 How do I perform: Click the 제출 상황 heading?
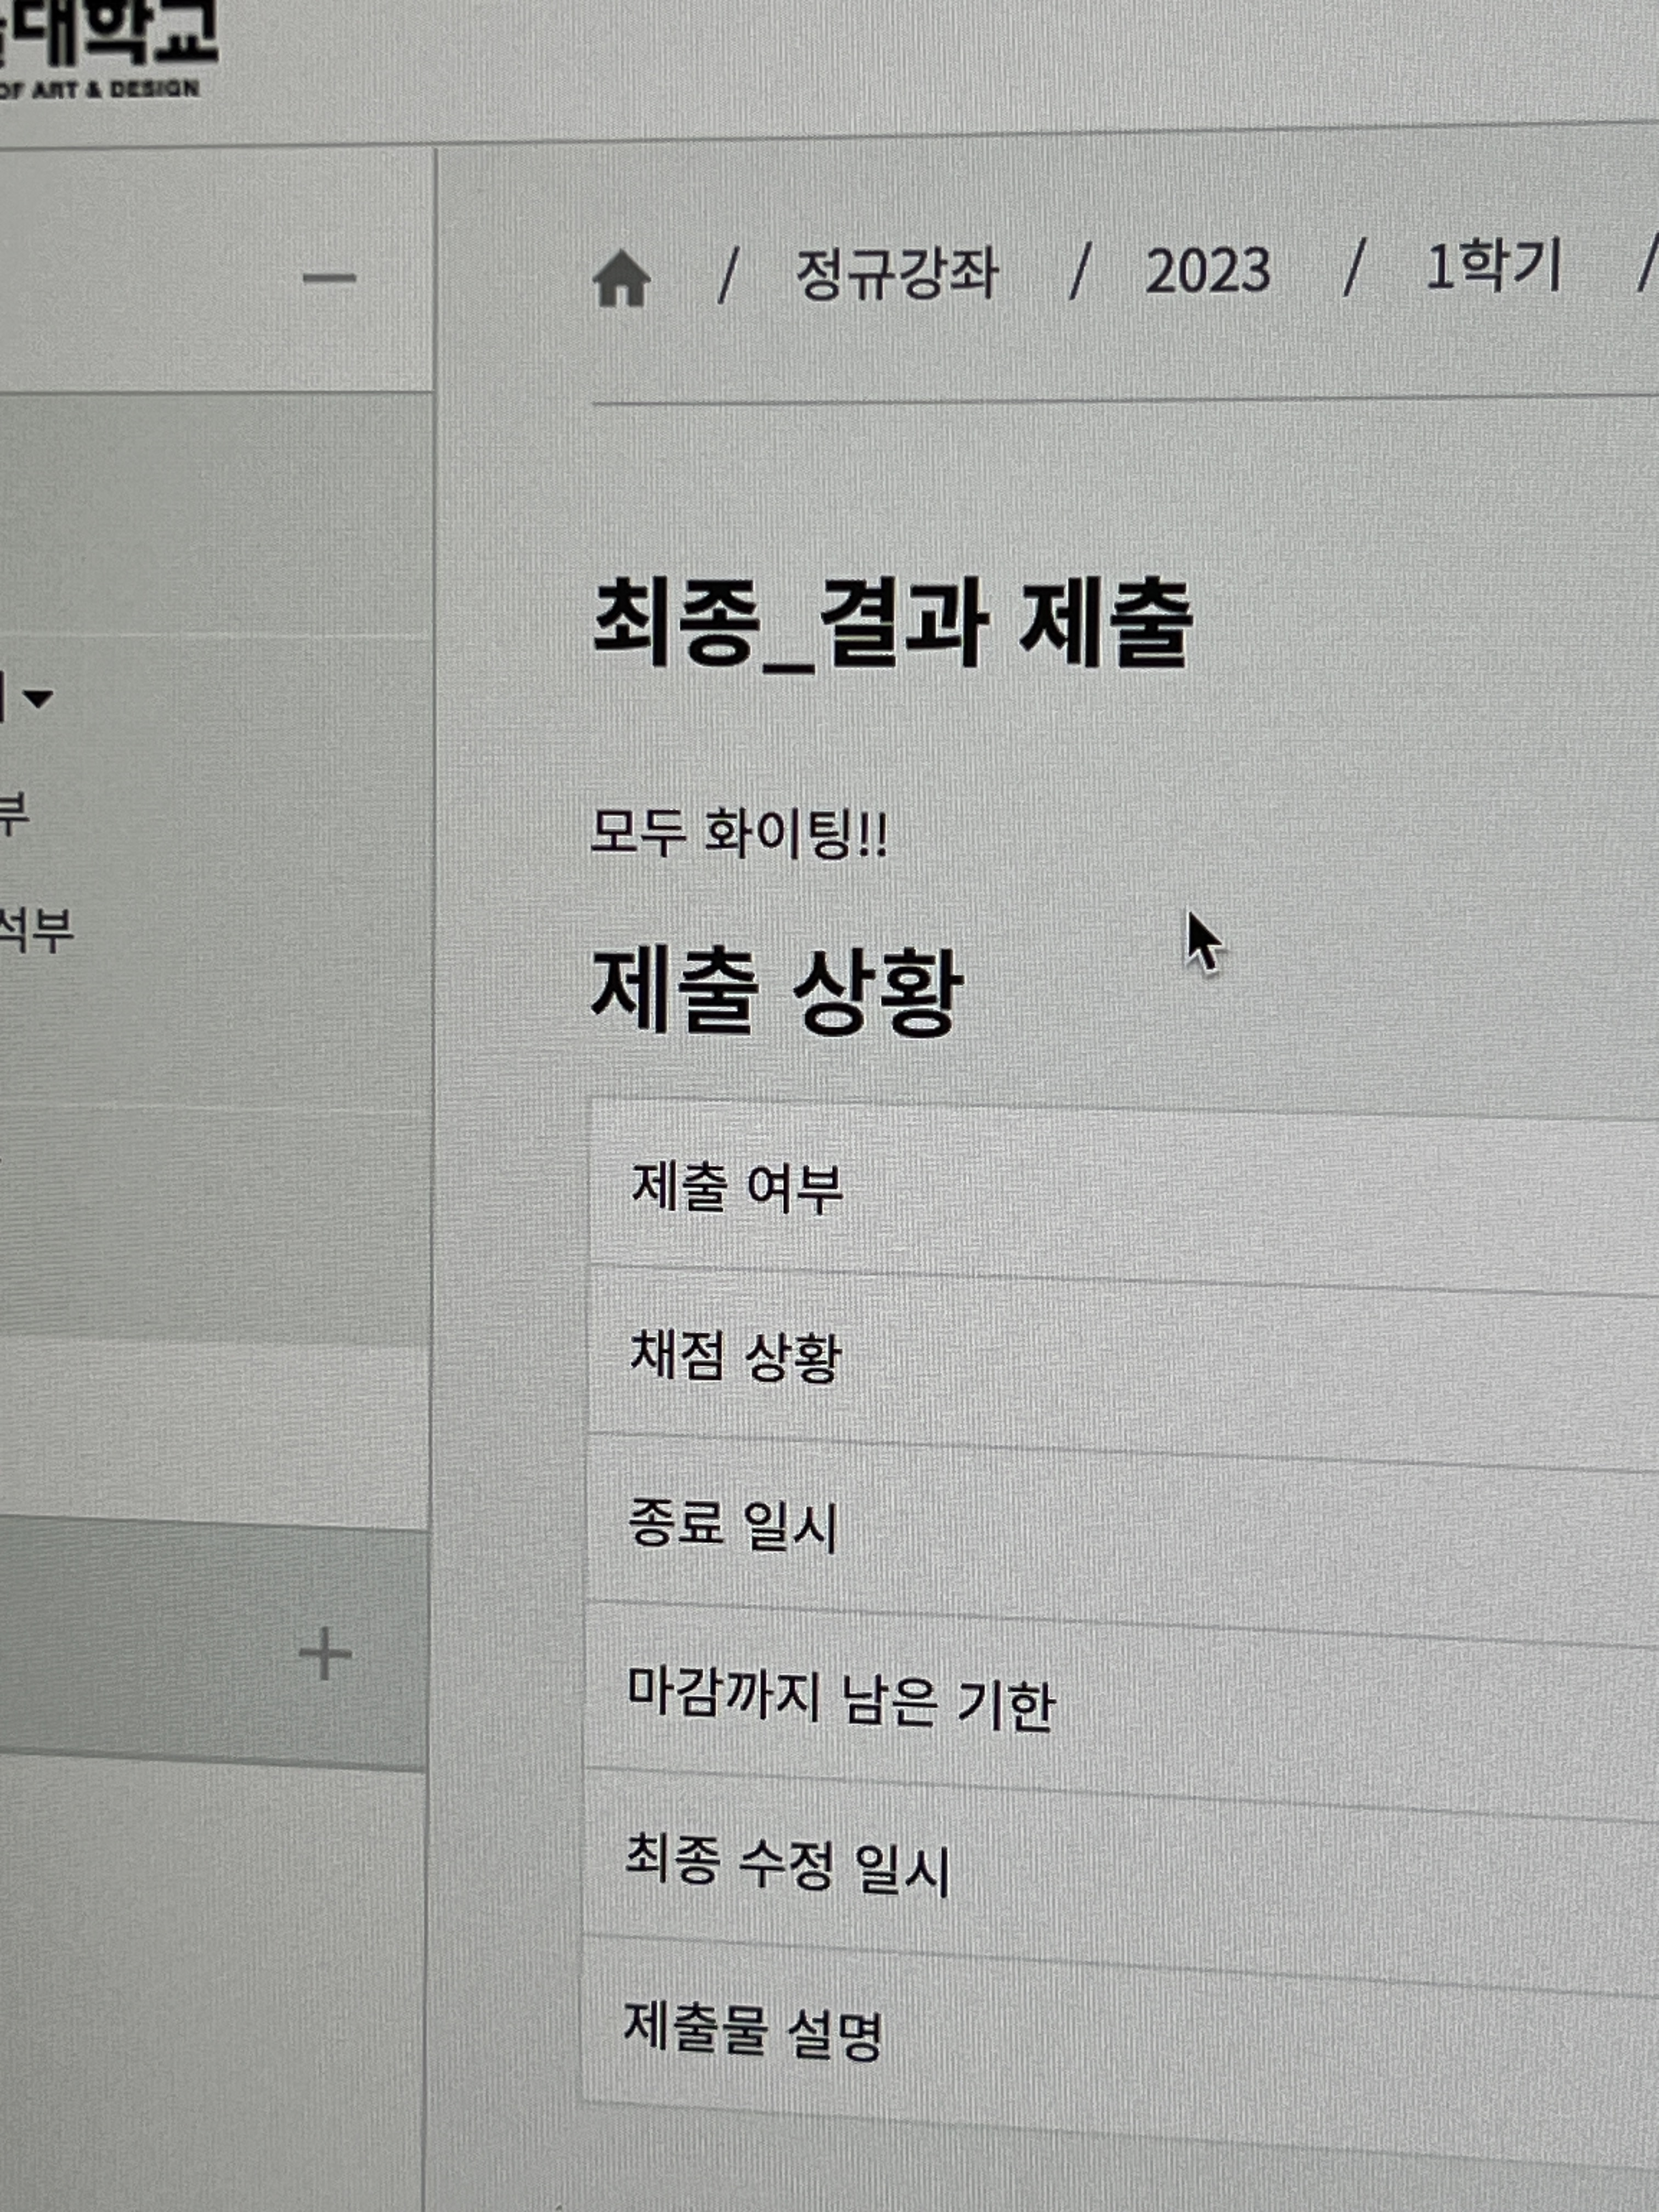pyautogui.click(x=776, y=993)
